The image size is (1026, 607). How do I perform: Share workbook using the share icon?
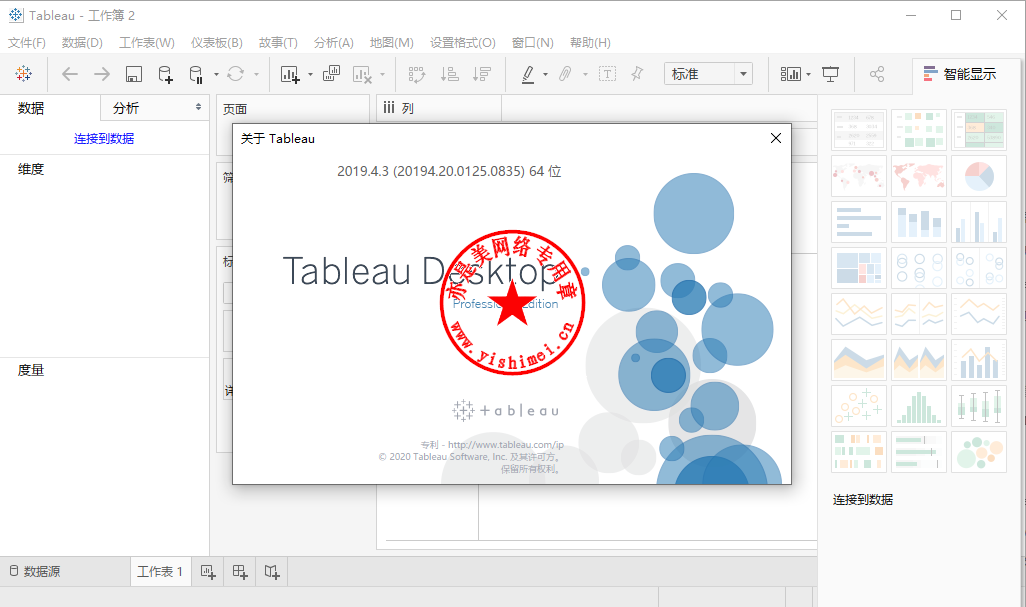877,74
